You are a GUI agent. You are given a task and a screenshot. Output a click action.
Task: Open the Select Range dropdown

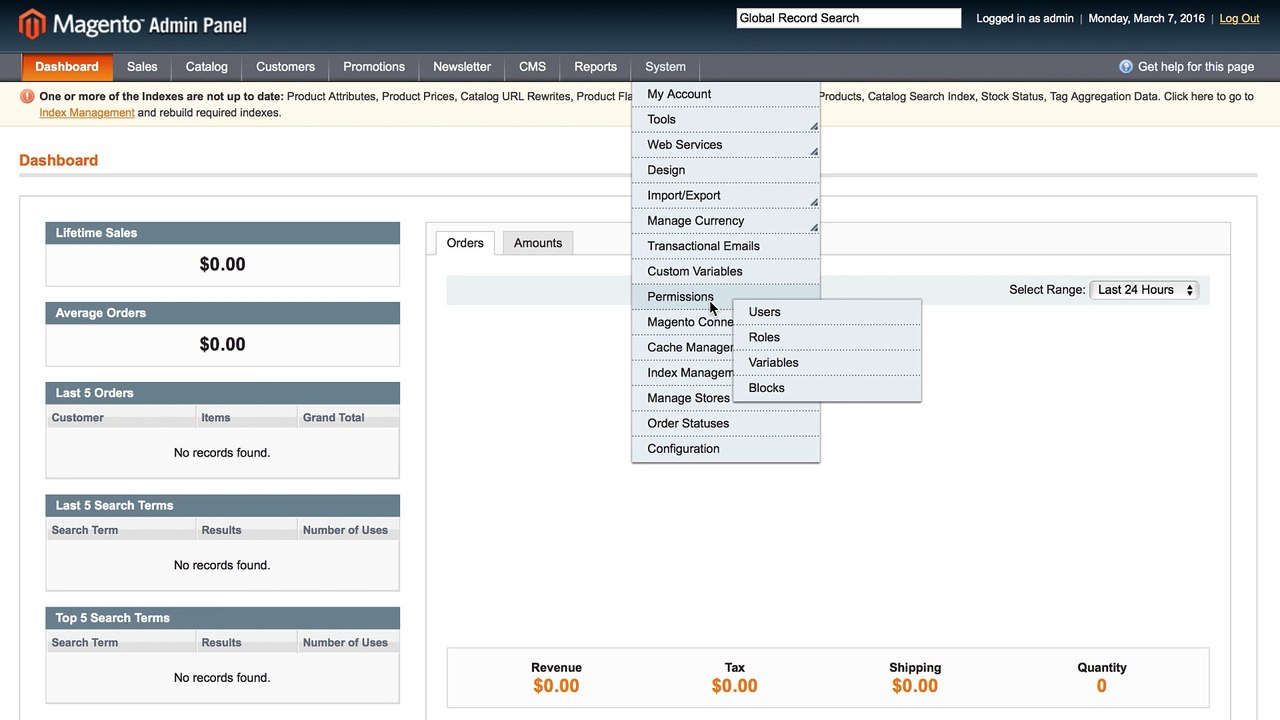pos(1144,290)
